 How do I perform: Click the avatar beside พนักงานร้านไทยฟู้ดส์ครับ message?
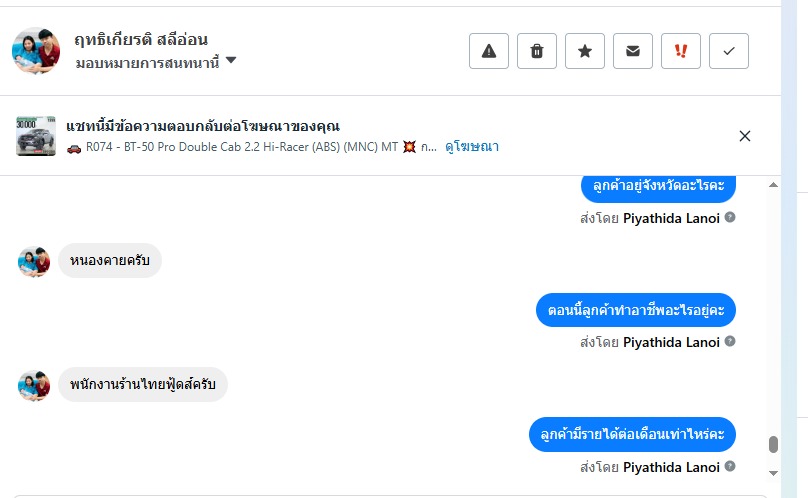[34, 385]
